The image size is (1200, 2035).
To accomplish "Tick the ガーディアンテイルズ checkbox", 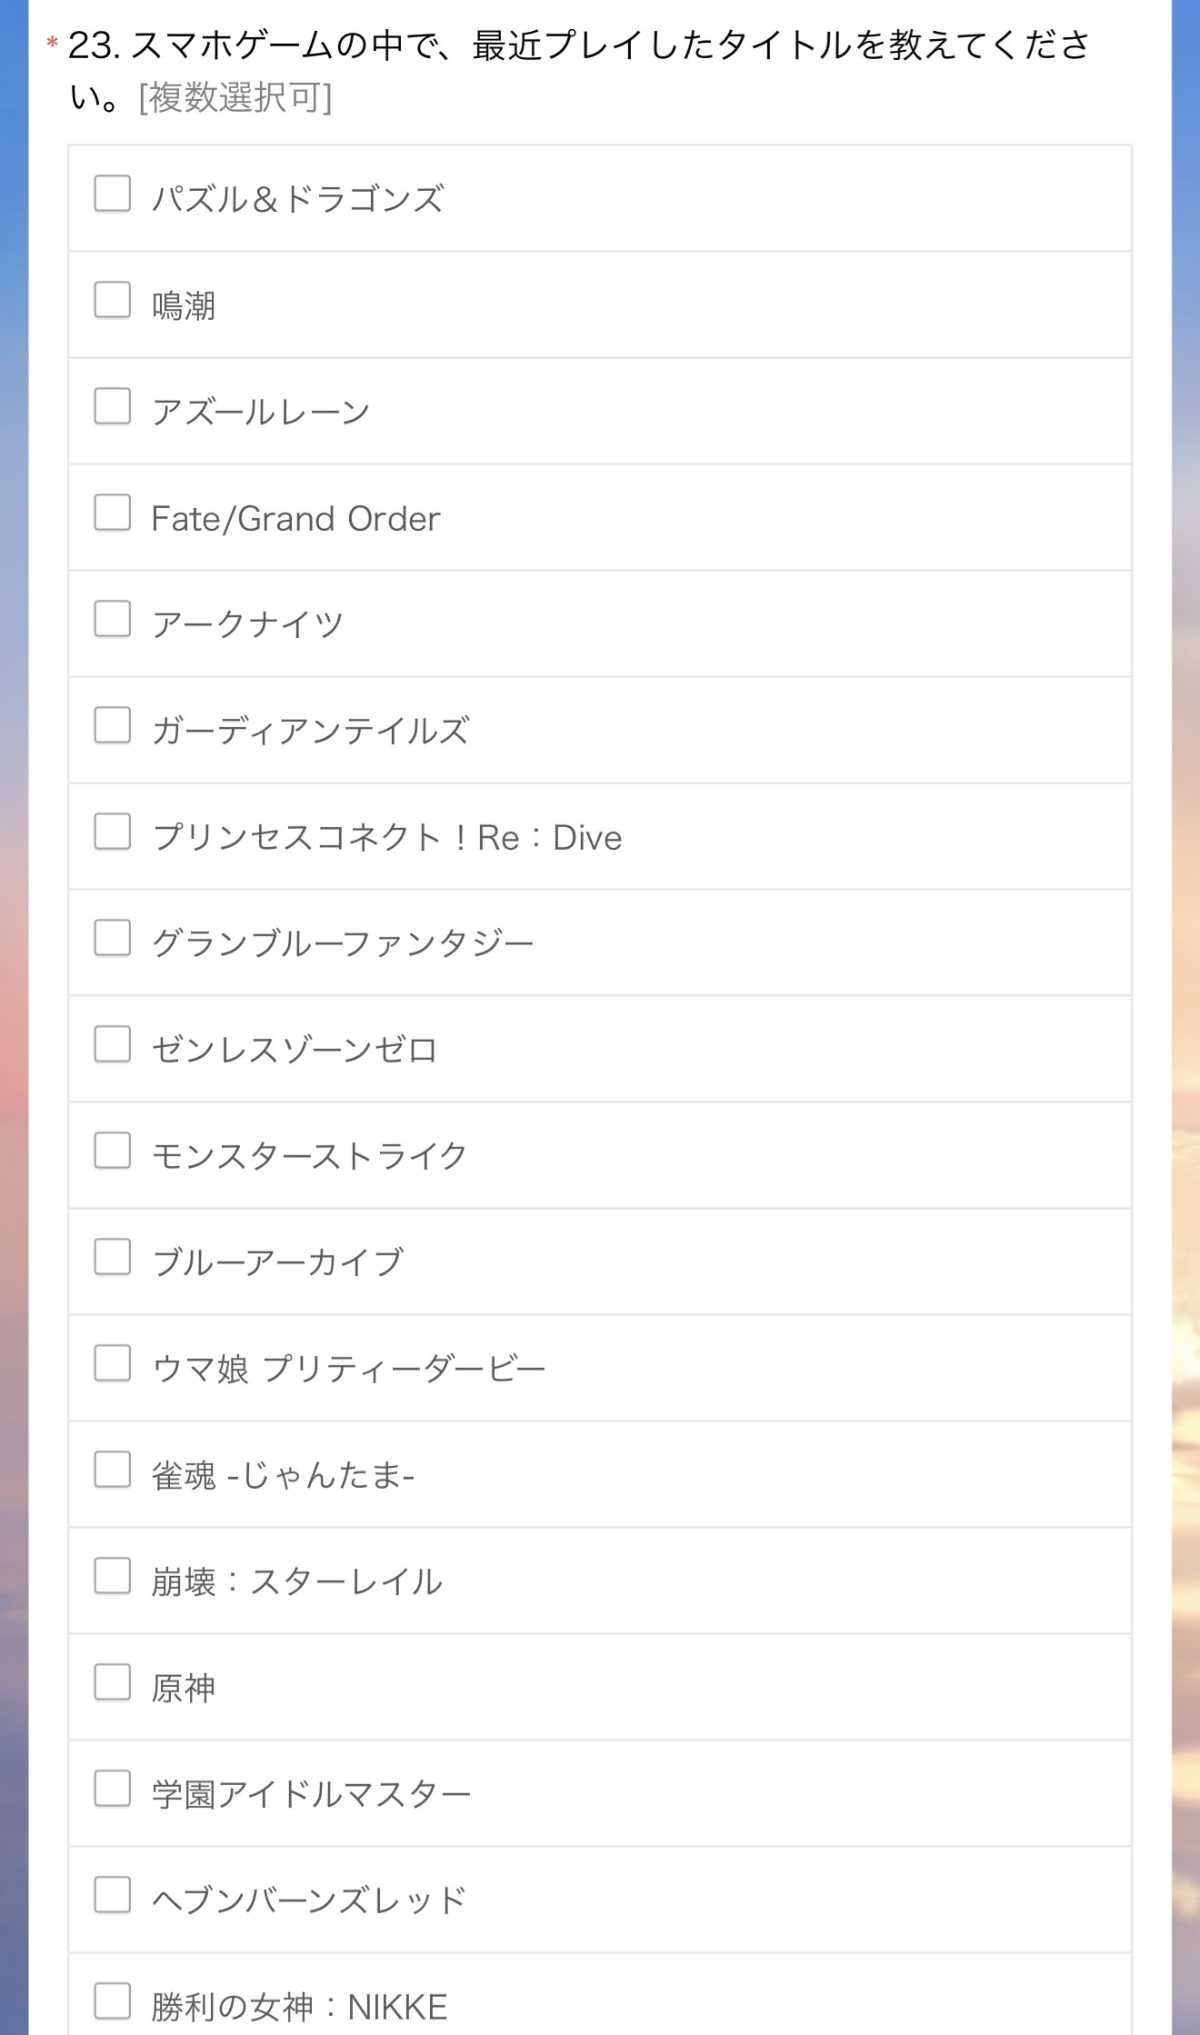I will (x=112, y=726).
